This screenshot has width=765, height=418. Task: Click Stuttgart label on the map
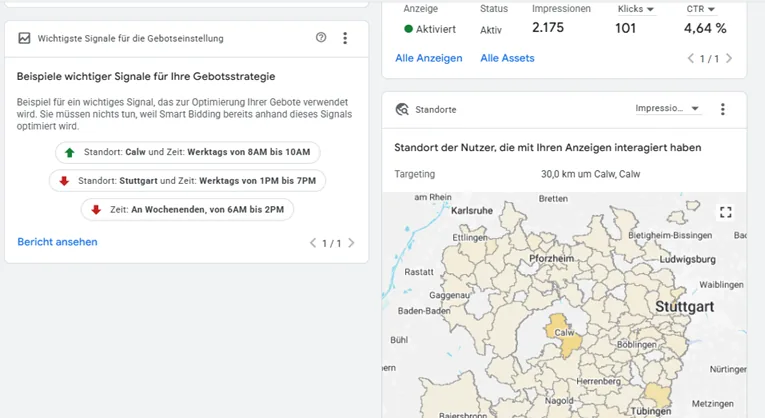pos(684,307)
